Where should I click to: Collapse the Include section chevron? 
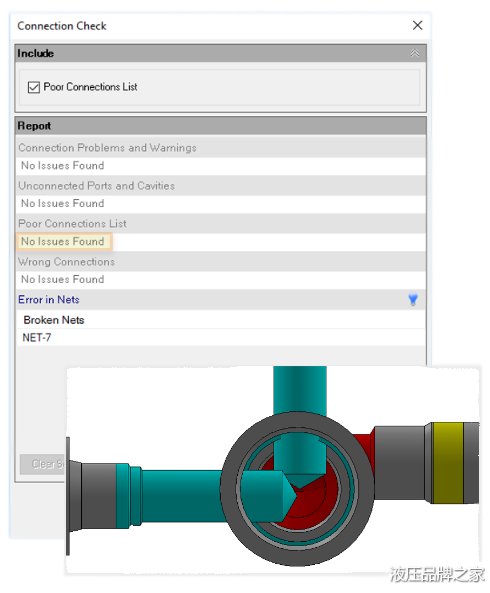pos(415,53)
